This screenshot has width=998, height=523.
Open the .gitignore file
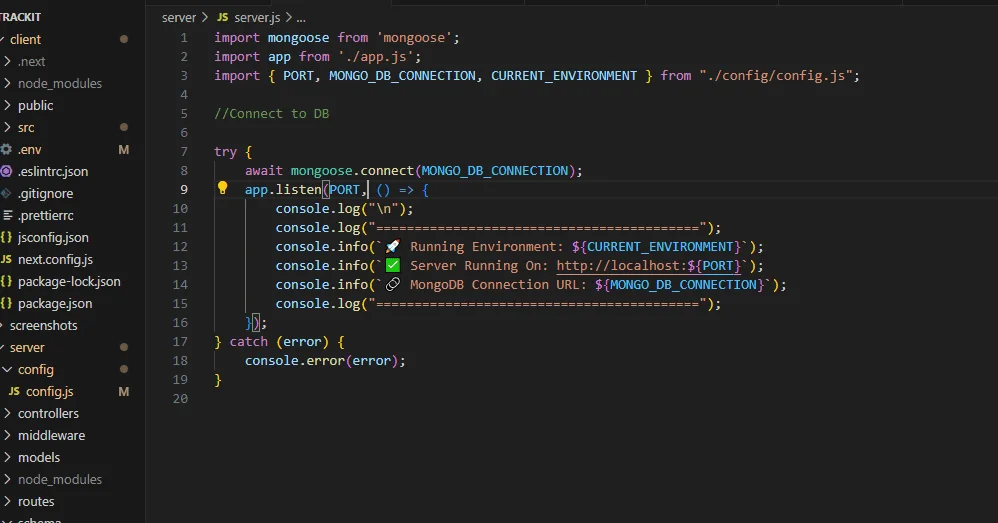[x=45, y=193]
